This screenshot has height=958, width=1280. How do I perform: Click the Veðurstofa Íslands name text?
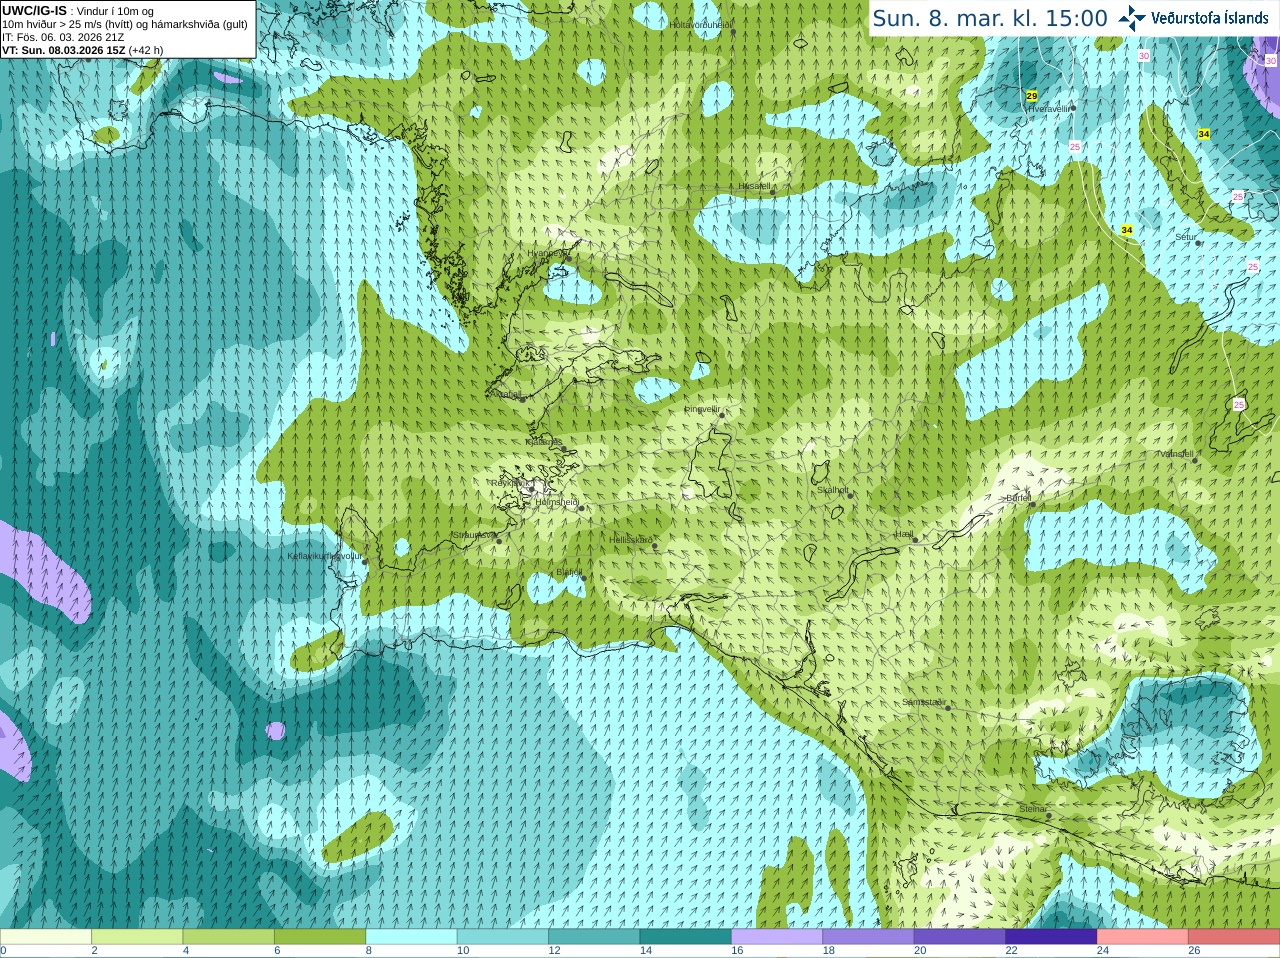1210,18
